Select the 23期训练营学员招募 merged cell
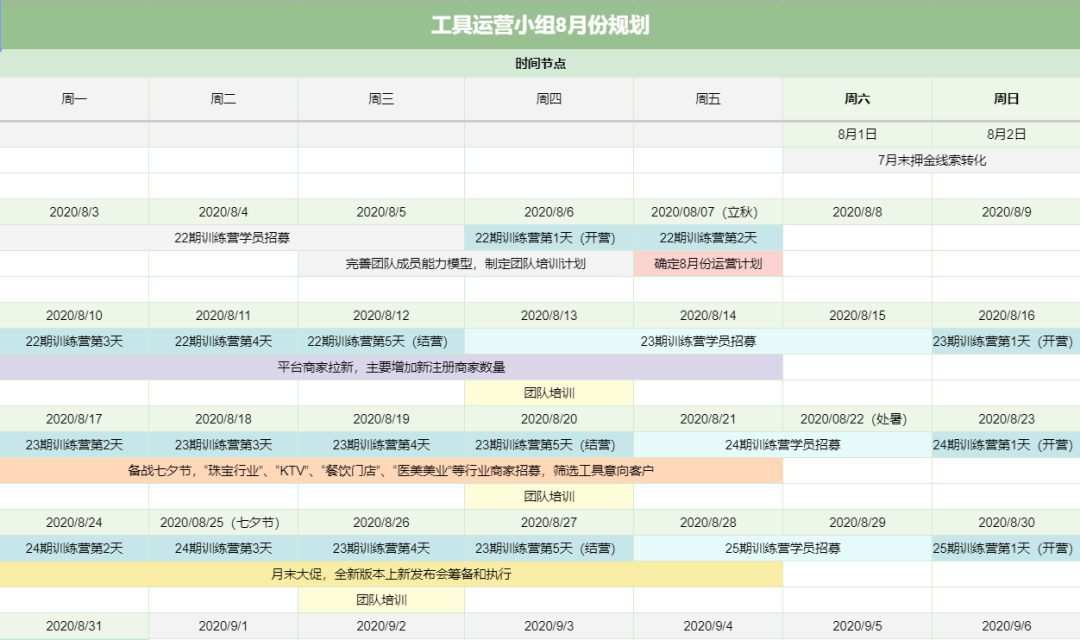The width and height of the screenshot is (1080, 640). click(698, 341)
